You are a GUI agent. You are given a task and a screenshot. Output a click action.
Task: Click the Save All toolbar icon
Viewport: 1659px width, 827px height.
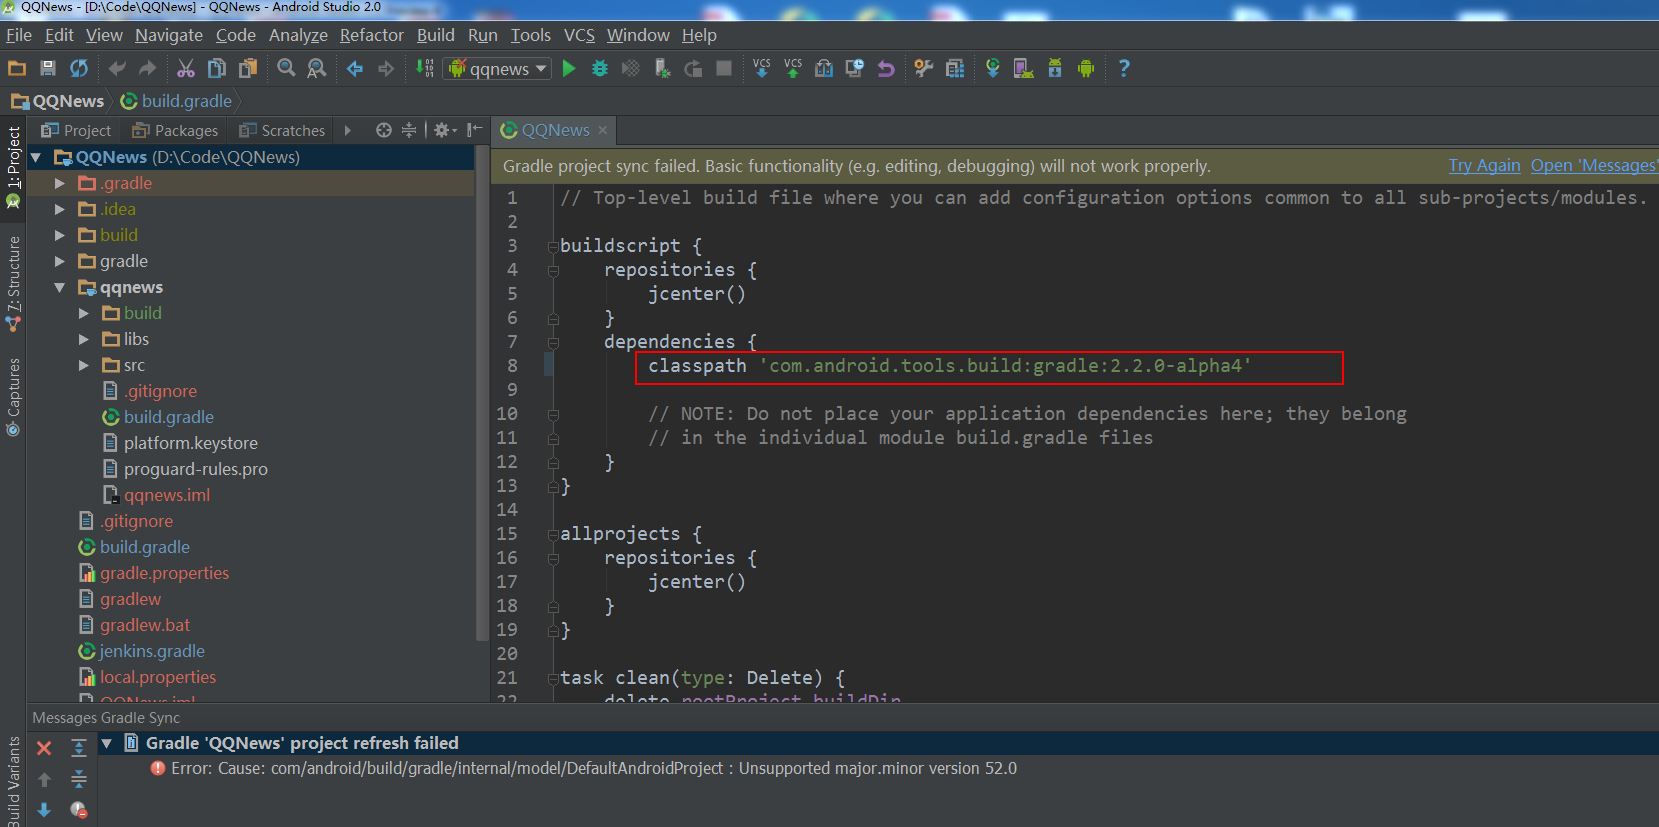(x=47, y=68)
